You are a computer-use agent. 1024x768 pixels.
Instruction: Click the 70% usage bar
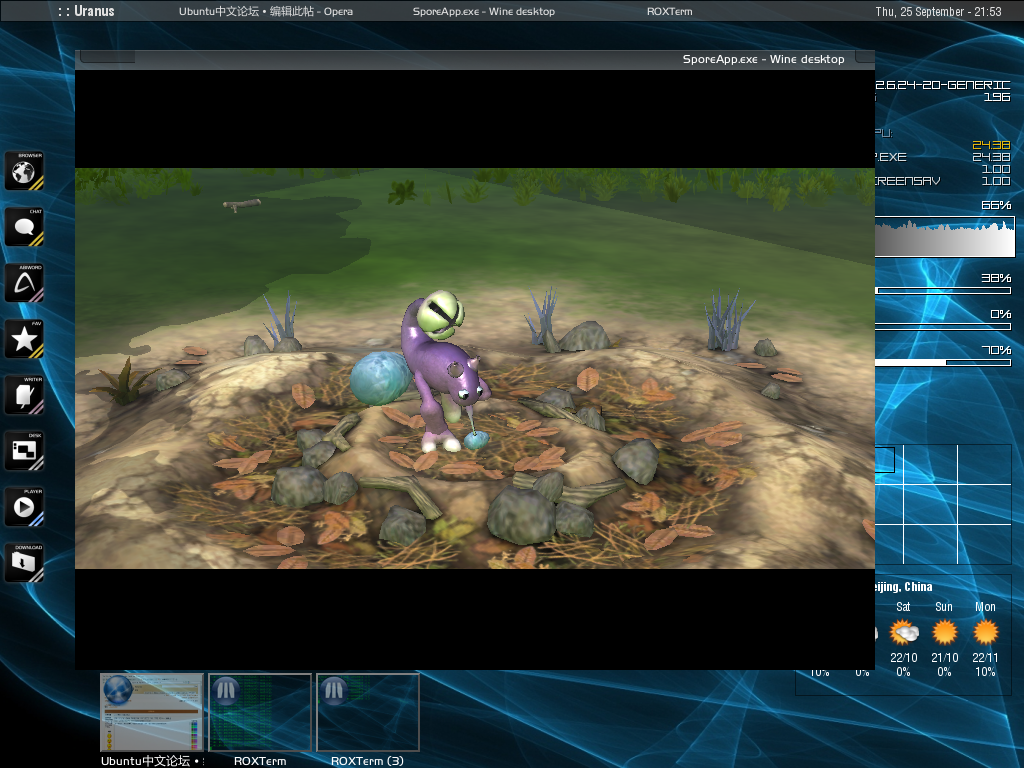pyautogui.click(x=943, y=362)
